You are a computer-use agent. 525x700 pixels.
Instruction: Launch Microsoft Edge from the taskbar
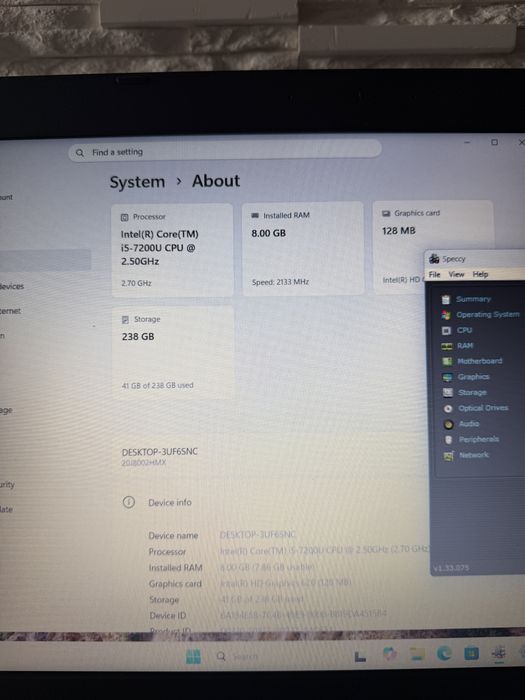click(444, 654)
